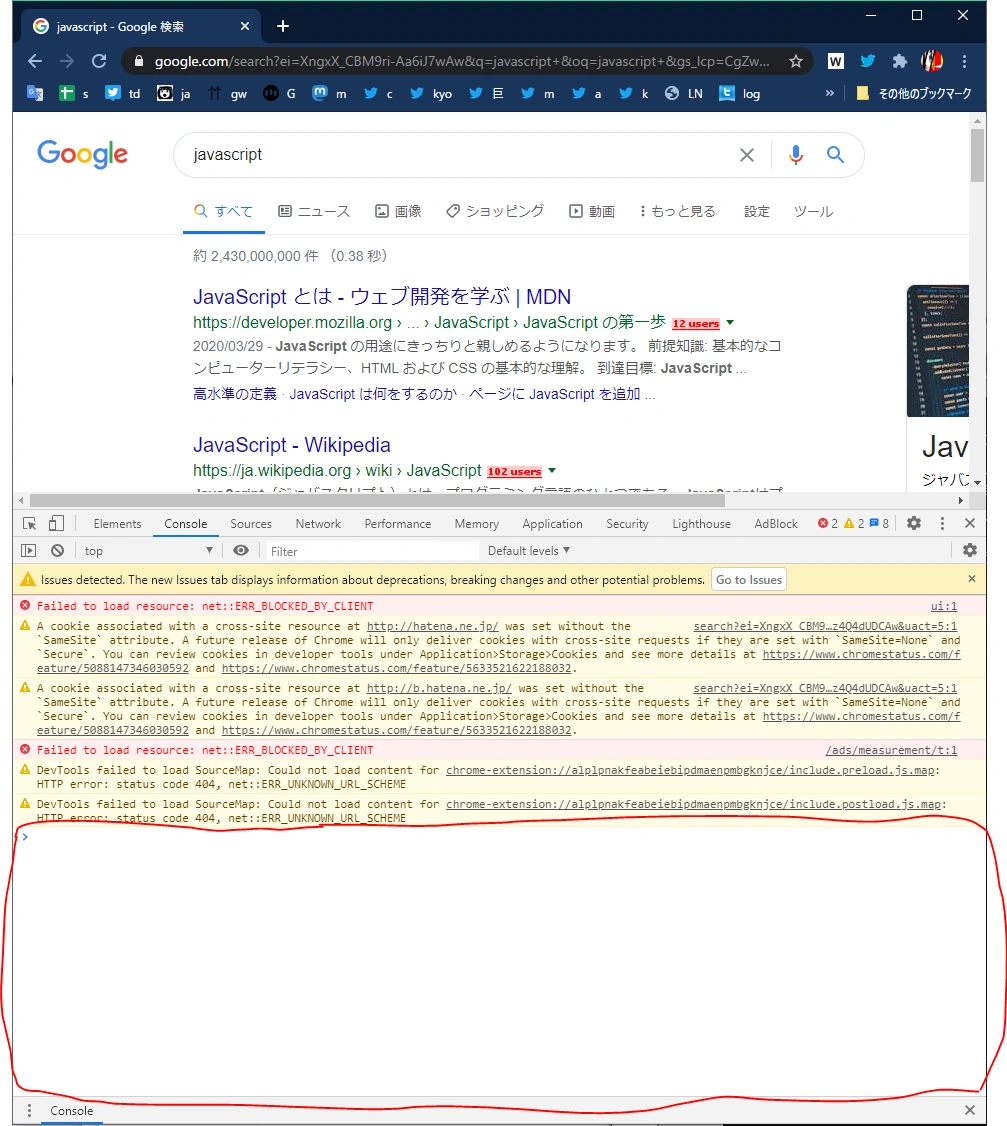This screenshot has width=1007, height=1126.
Task: Close the DevTools panel
Action: 970,524
